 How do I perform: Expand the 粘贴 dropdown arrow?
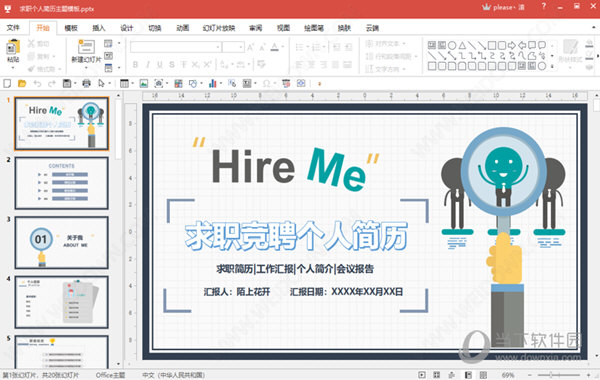13,68
